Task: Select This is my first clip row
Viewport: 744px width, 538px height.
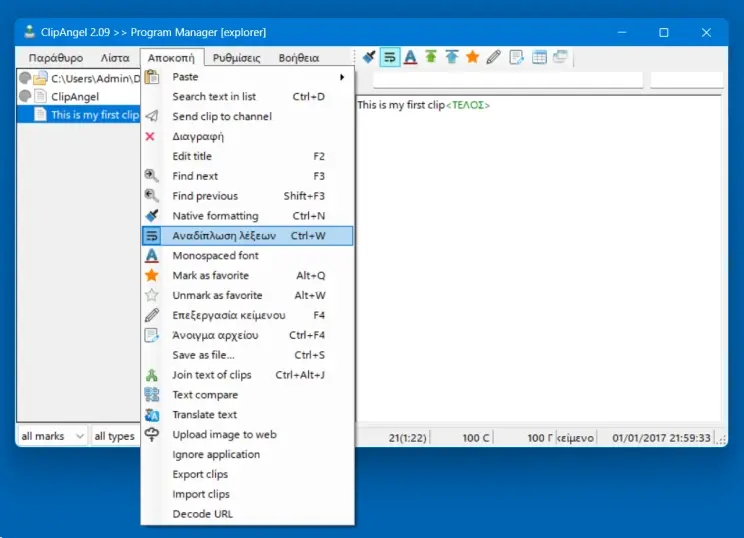Action: [79, 115]
